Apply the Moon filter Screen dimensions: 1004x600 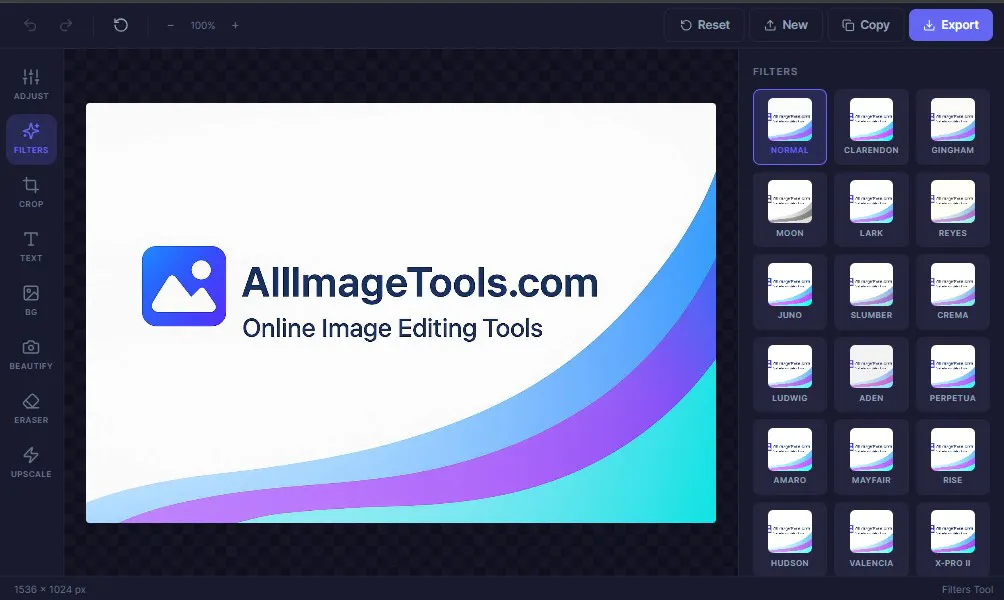tap(789, 209)
